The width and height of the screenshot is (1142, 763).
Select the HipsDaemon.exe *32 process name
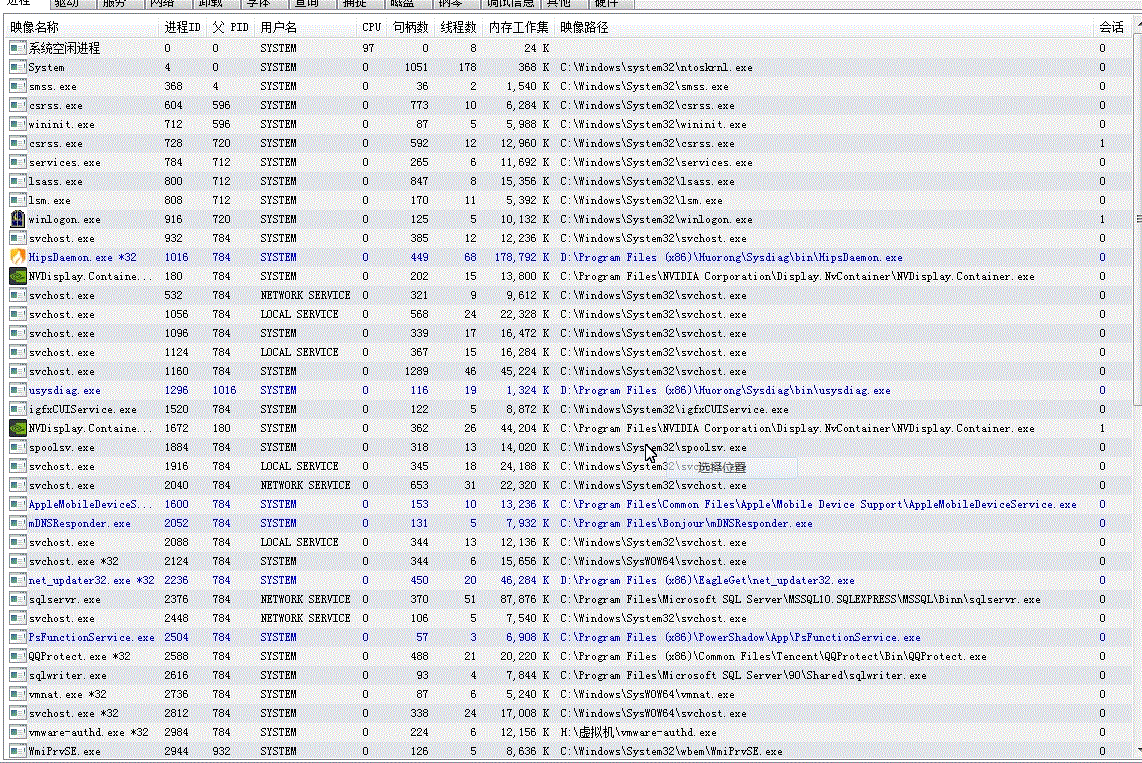point(82,257)
